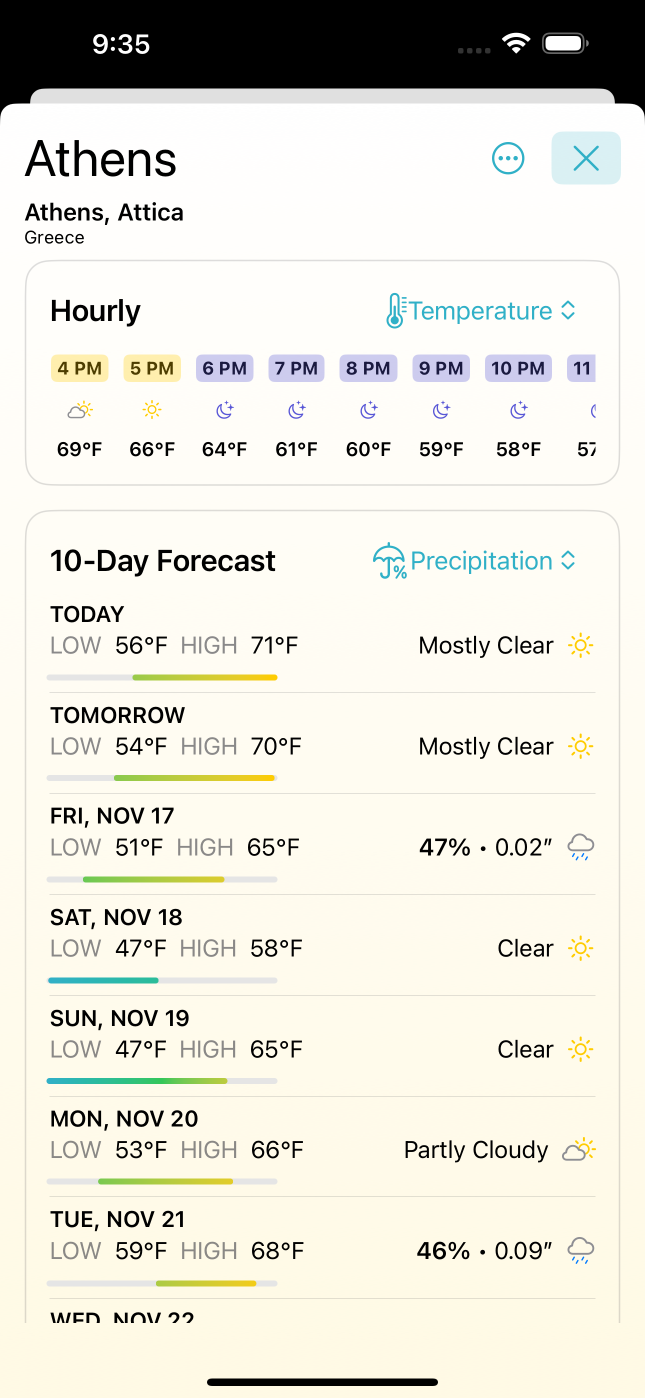Open the more options ellipsis menu

(508, 158)
